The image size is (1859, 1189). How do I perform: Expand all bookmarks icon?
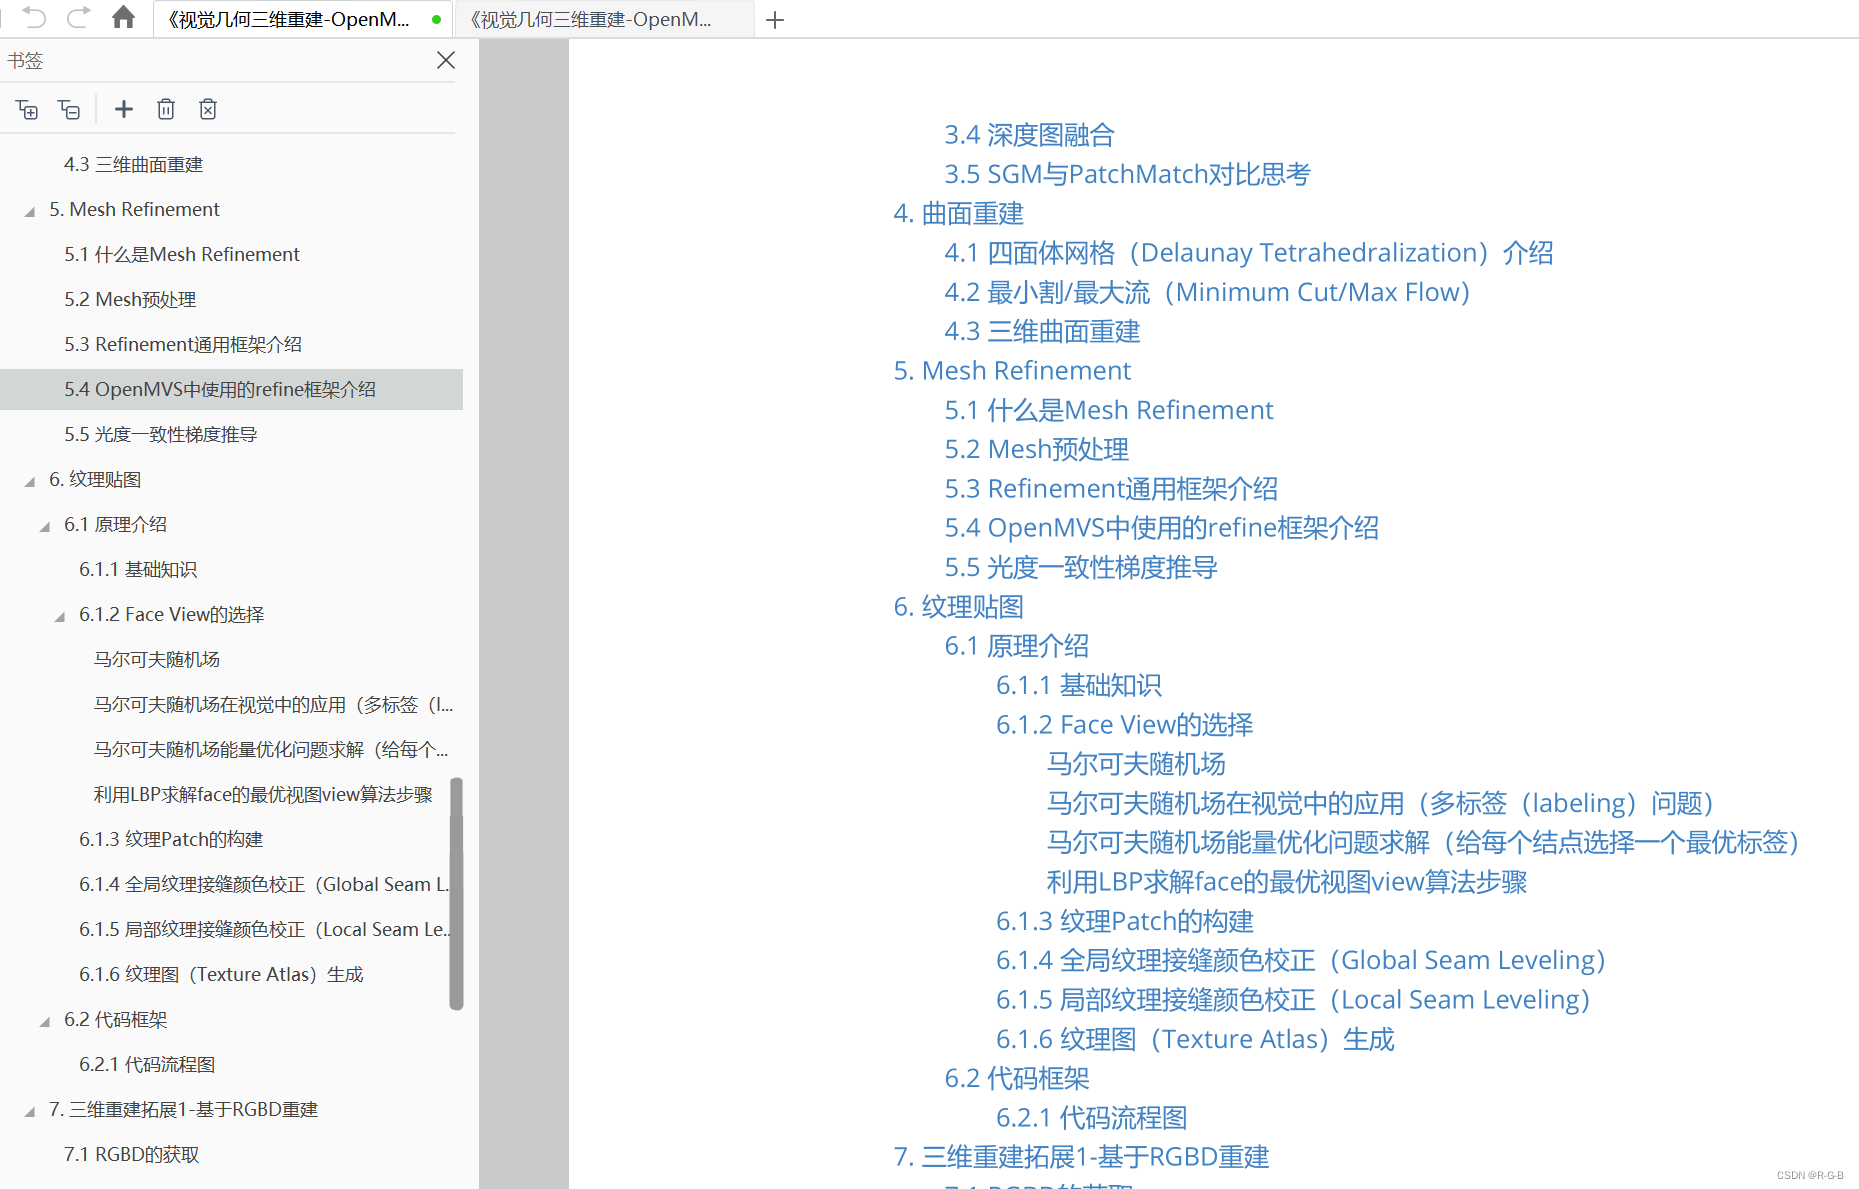tap(27, 109)
